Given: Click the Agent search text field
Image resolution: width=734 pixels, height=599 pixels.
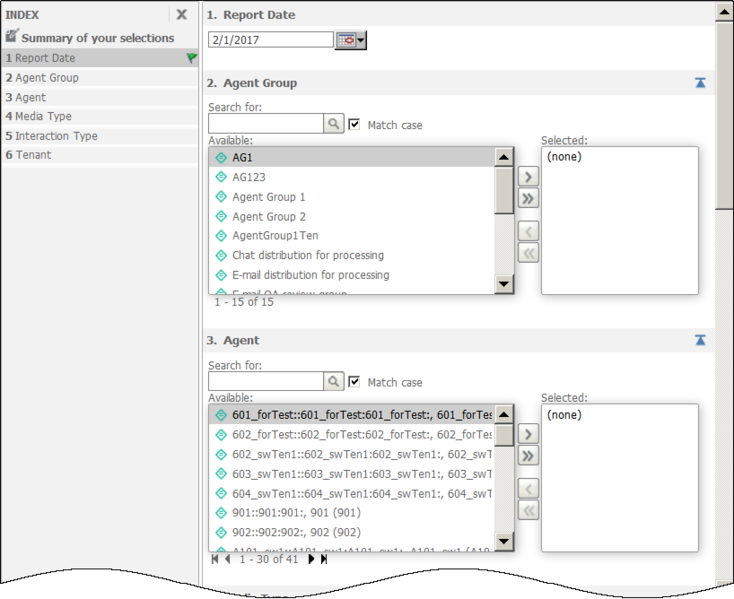Looking at the screenshot, I should (x=266, y=381).
